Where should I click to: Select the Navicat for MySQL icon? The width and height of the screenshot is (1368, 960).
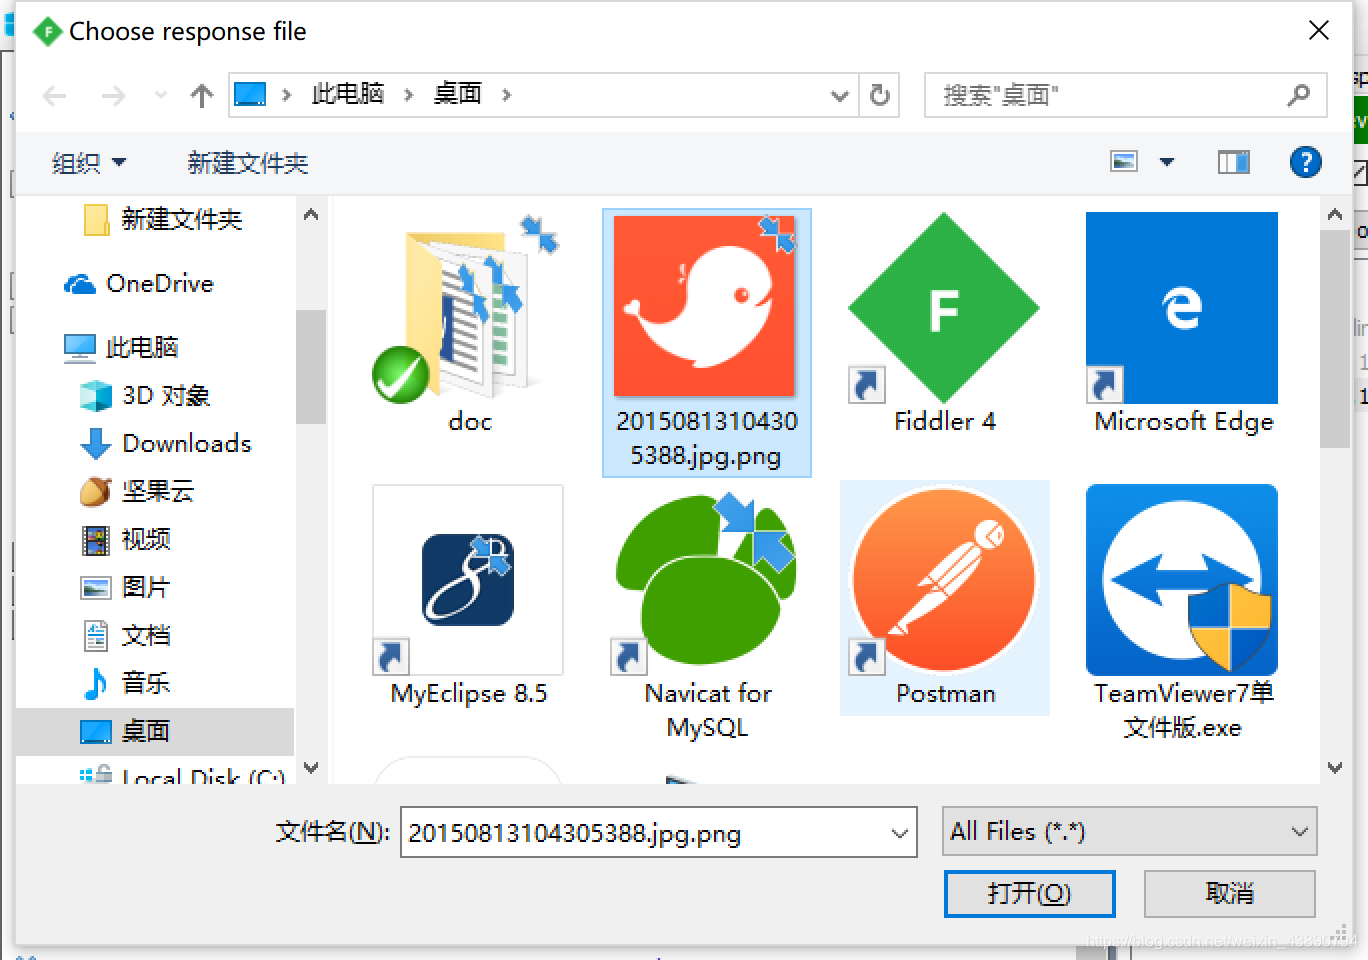click(706, 580)
